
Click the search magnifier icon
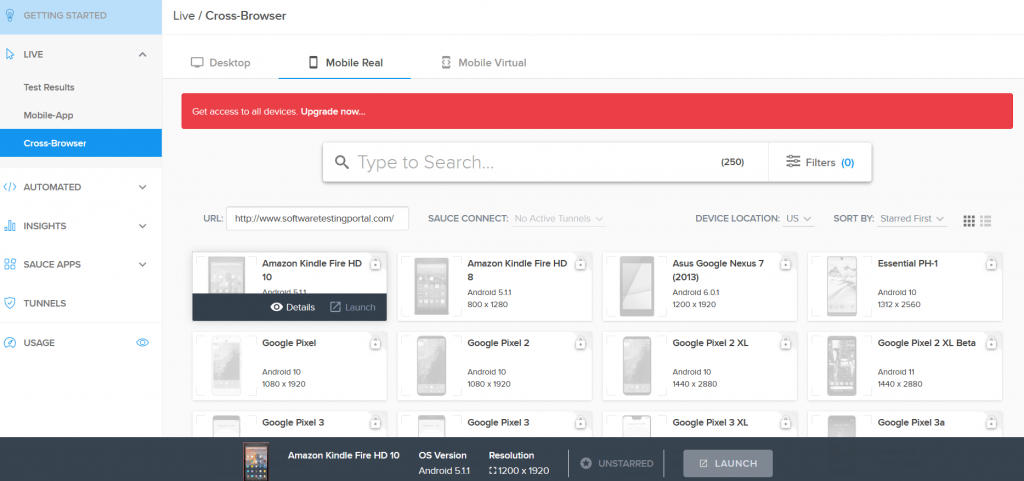[342, 162]
